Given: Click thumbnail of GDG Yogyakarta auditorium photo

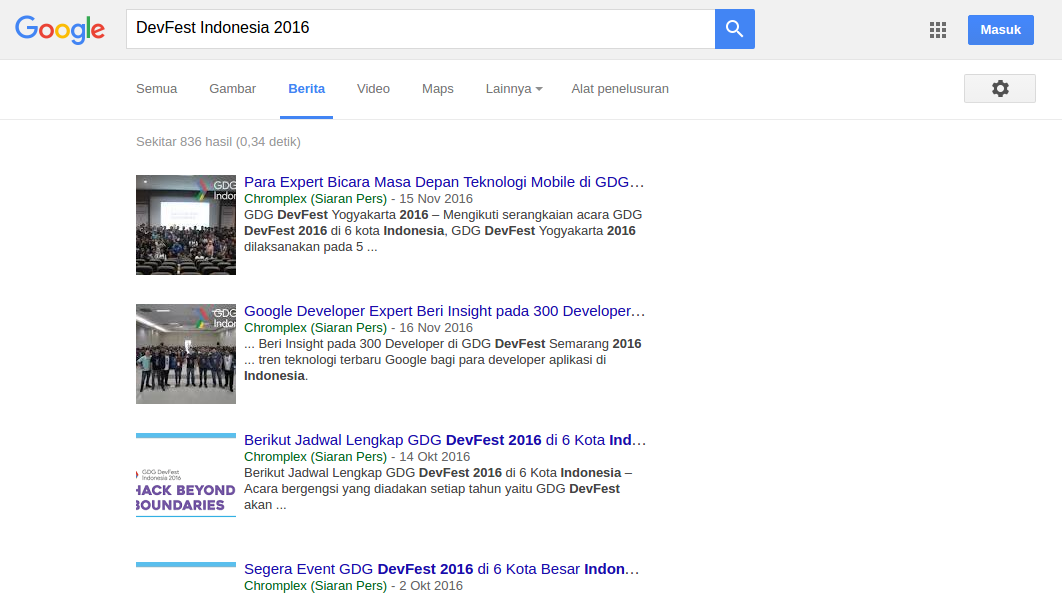Looking at the screenshot, I should click(186, 225).
